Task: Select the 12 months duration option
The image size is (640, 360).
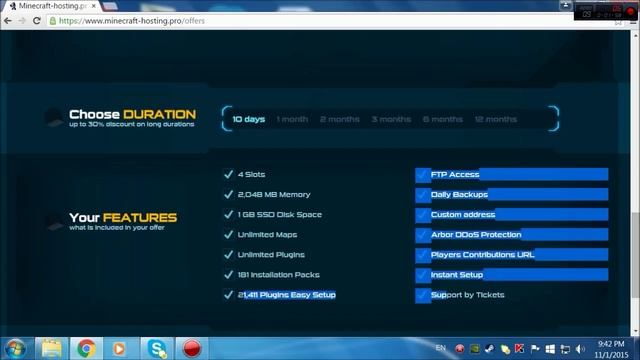Action: pos(496,119)
